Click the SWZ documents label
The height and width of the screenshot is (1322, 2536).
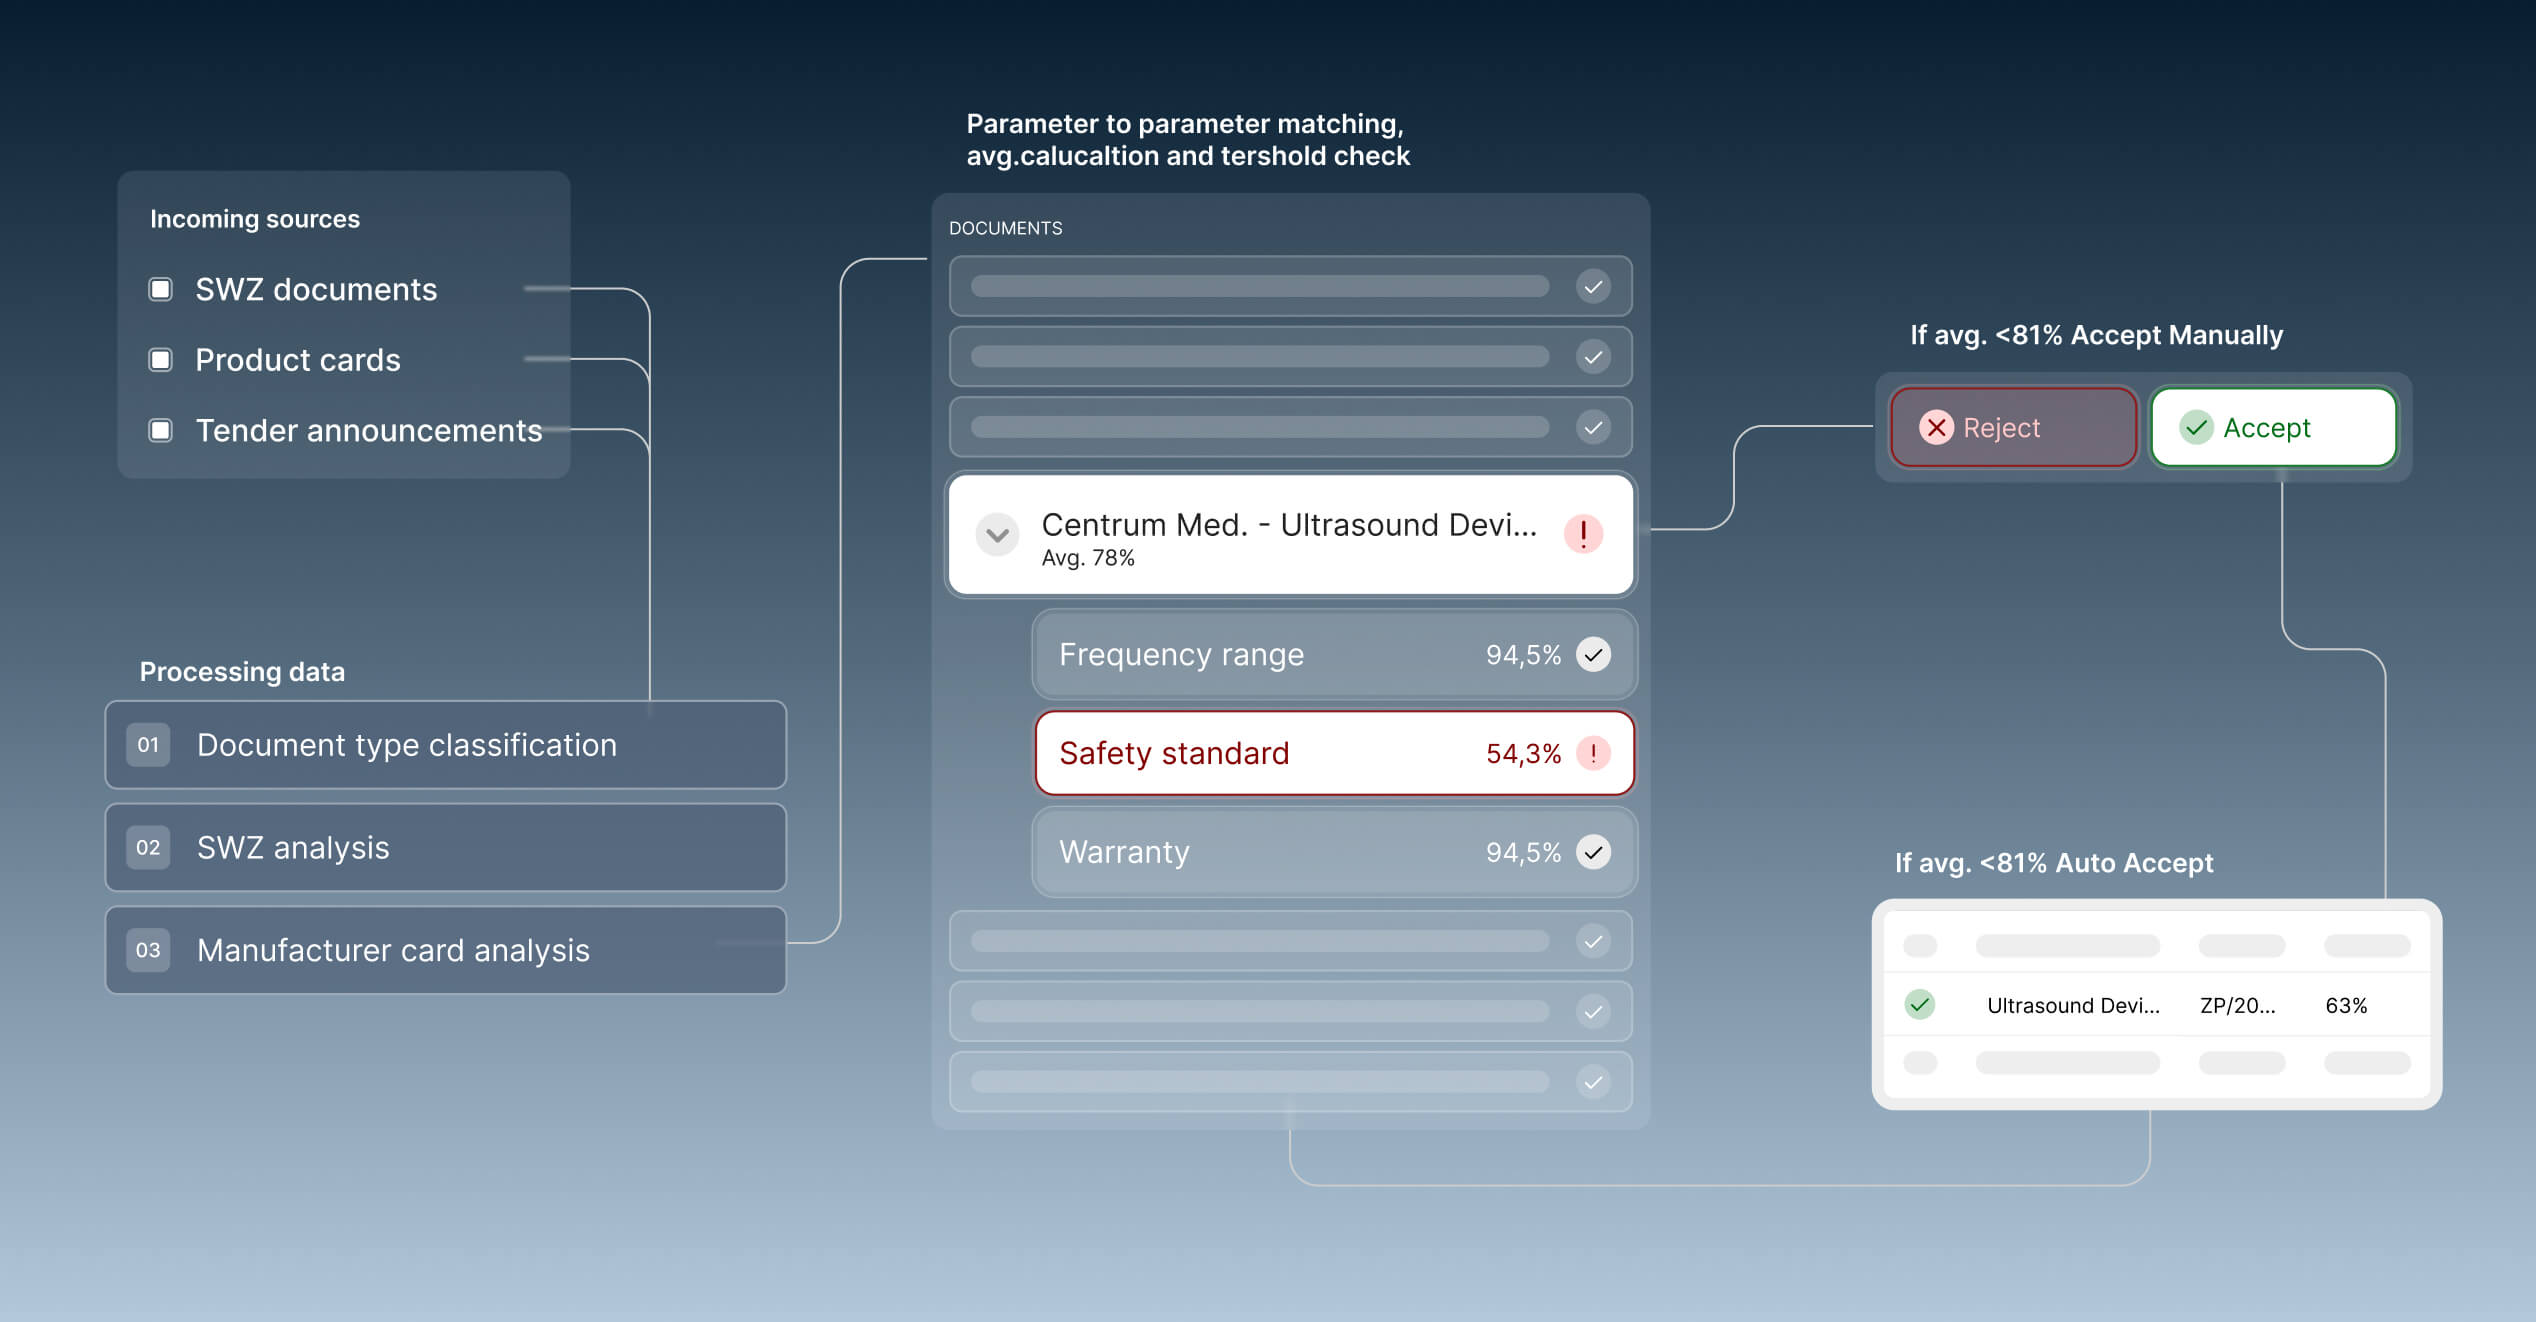316,289
